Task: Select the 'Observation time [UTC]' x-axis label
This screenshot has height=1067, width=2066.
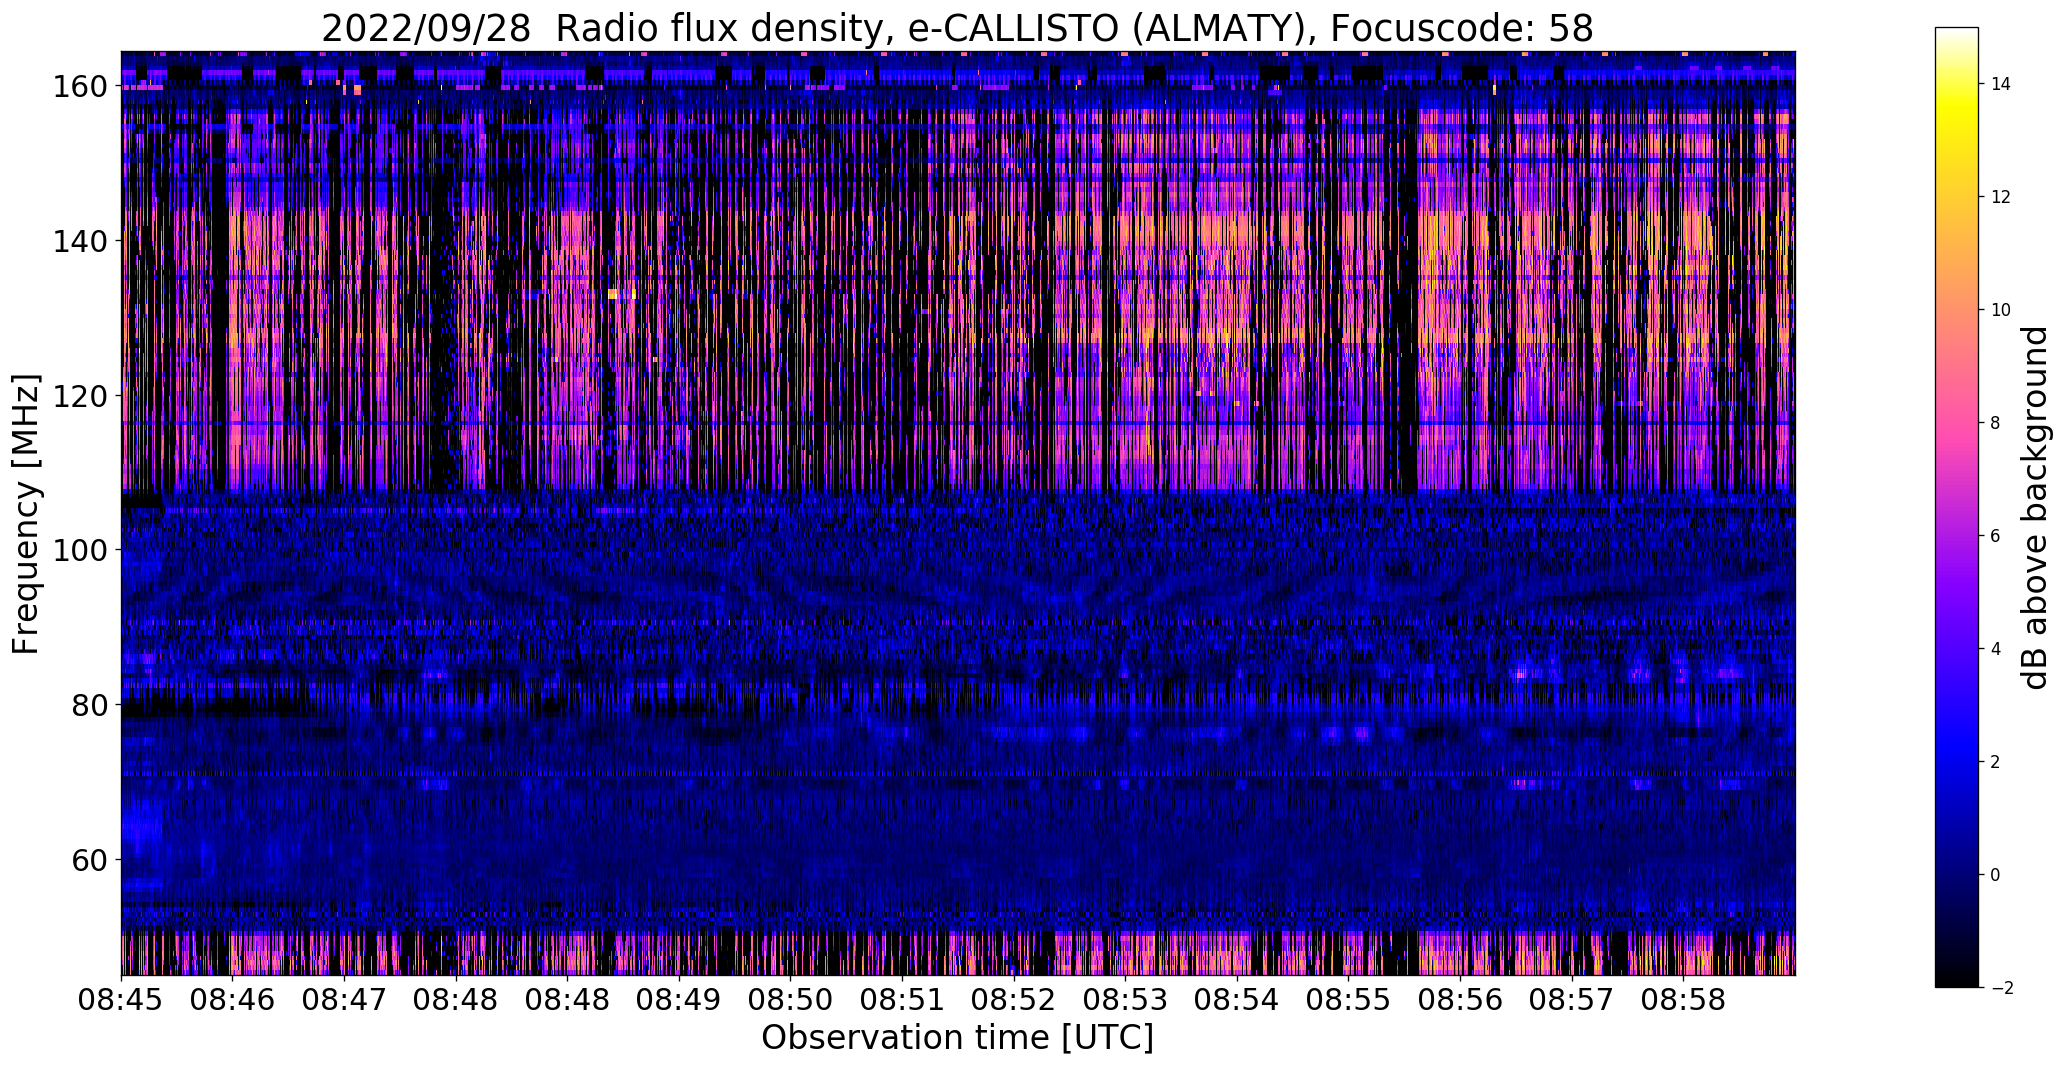Action: (957, 1038)
